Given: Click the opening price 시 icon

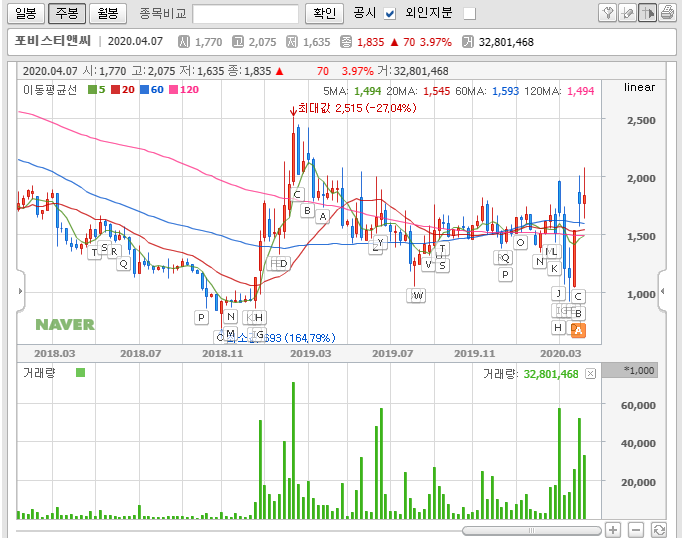Looking at the screenshot, I should tap(184, 42).
